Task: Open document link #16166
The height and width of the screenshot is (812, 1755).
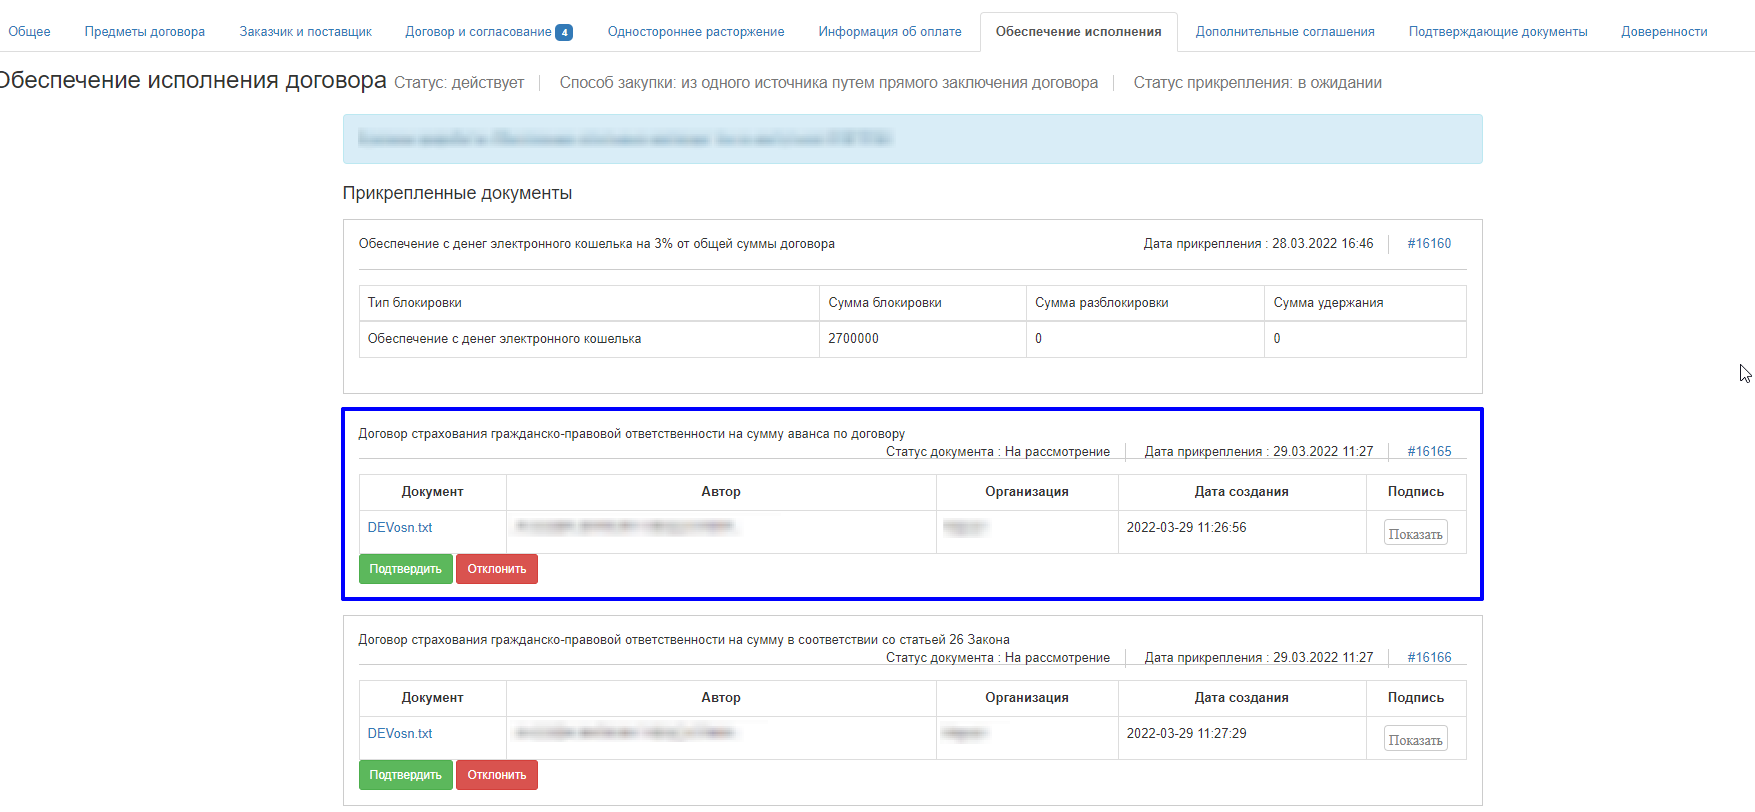Action: click(x=1429, y=658)
